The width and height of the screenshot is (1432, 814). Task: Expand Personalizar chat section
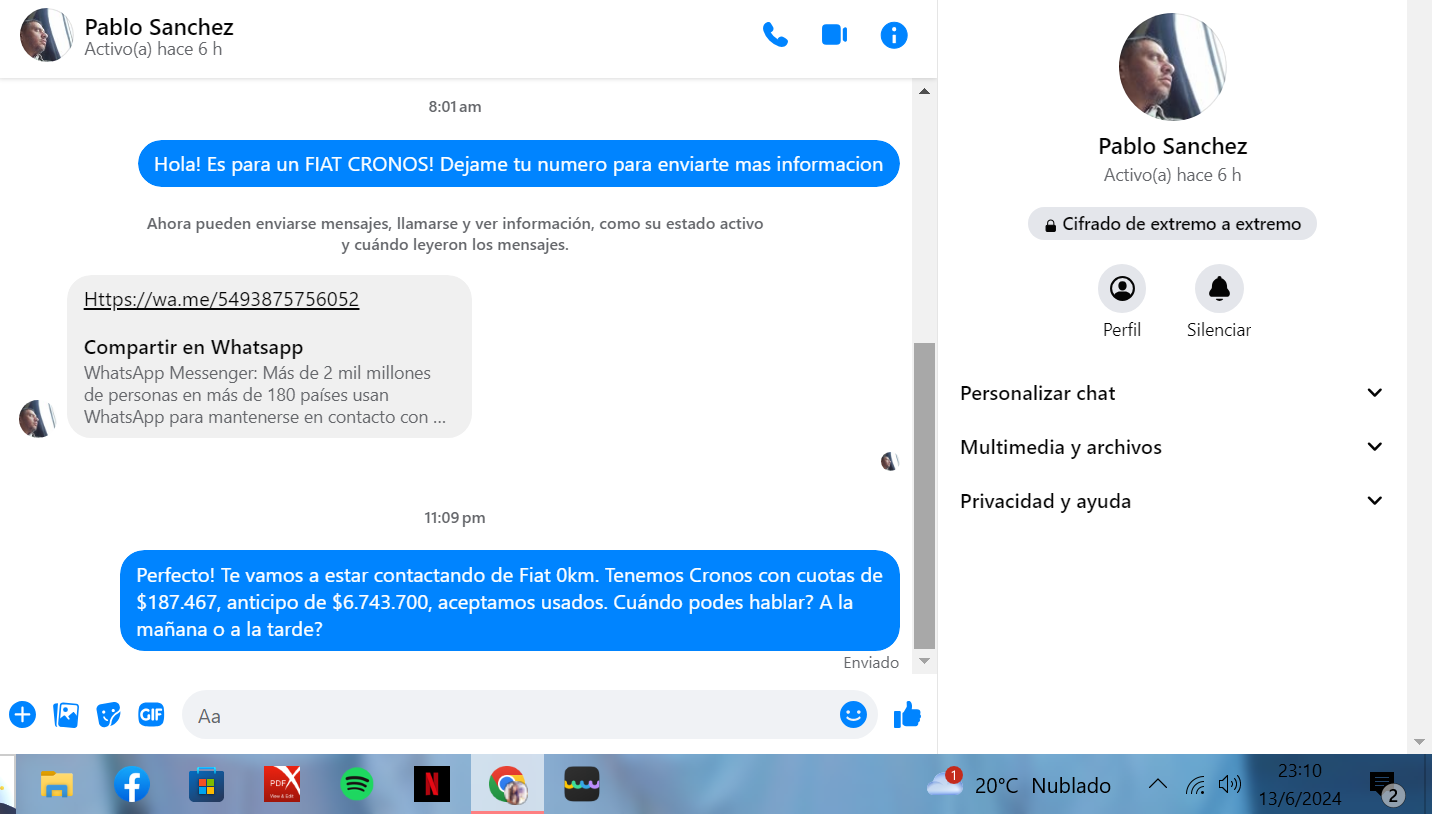[x=1171, y=393]
